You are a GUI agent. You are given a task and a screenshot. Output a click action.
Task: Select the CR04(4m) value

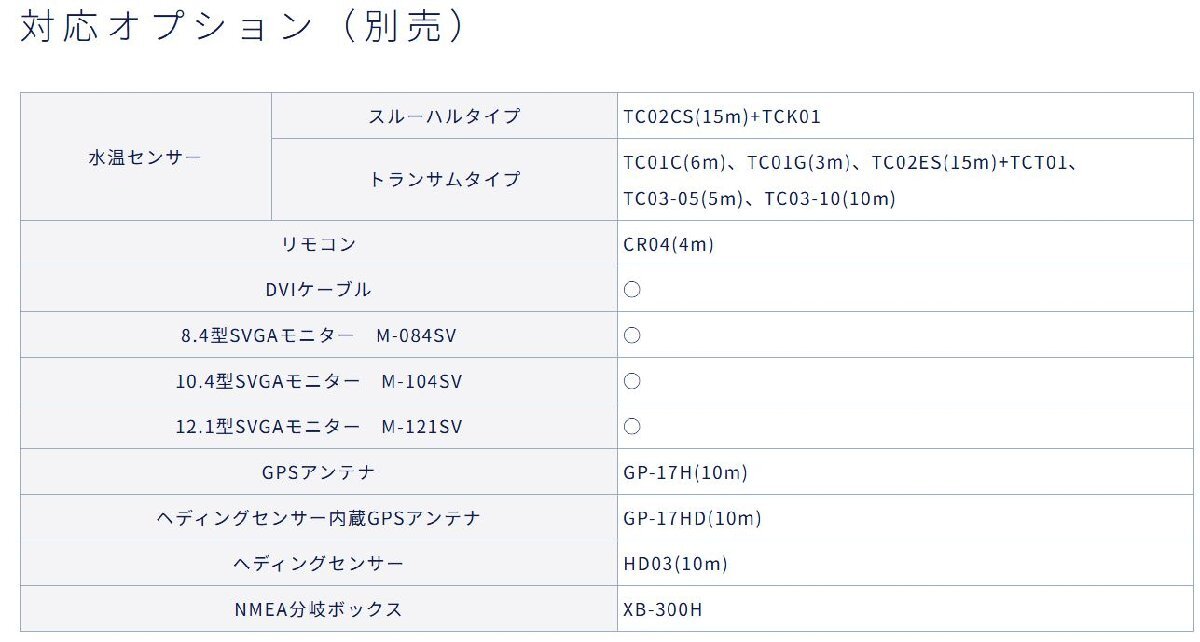668,245
